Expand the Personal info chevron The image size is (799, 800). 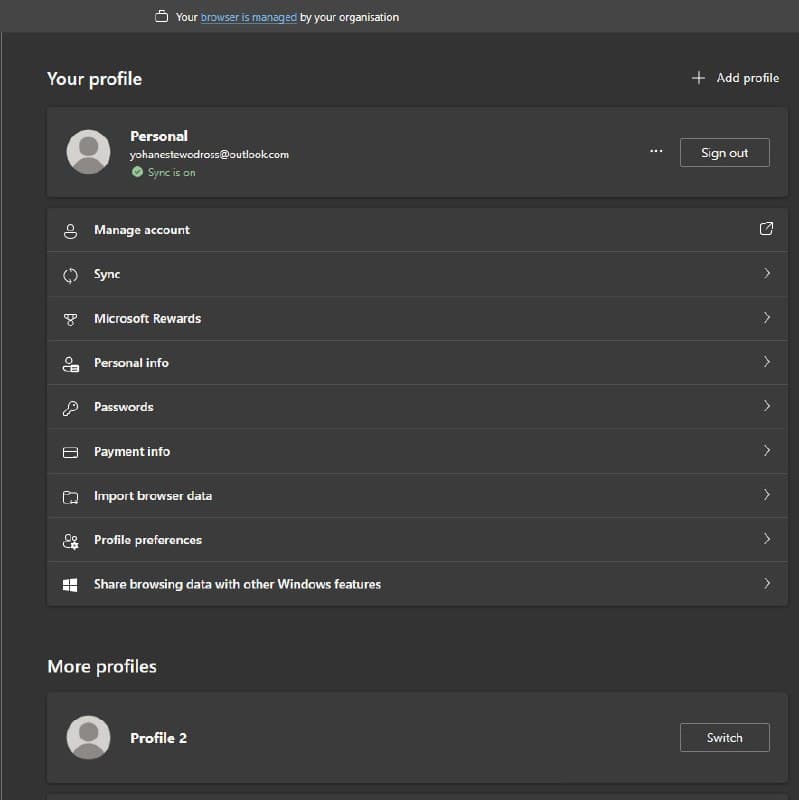(766, 362)
